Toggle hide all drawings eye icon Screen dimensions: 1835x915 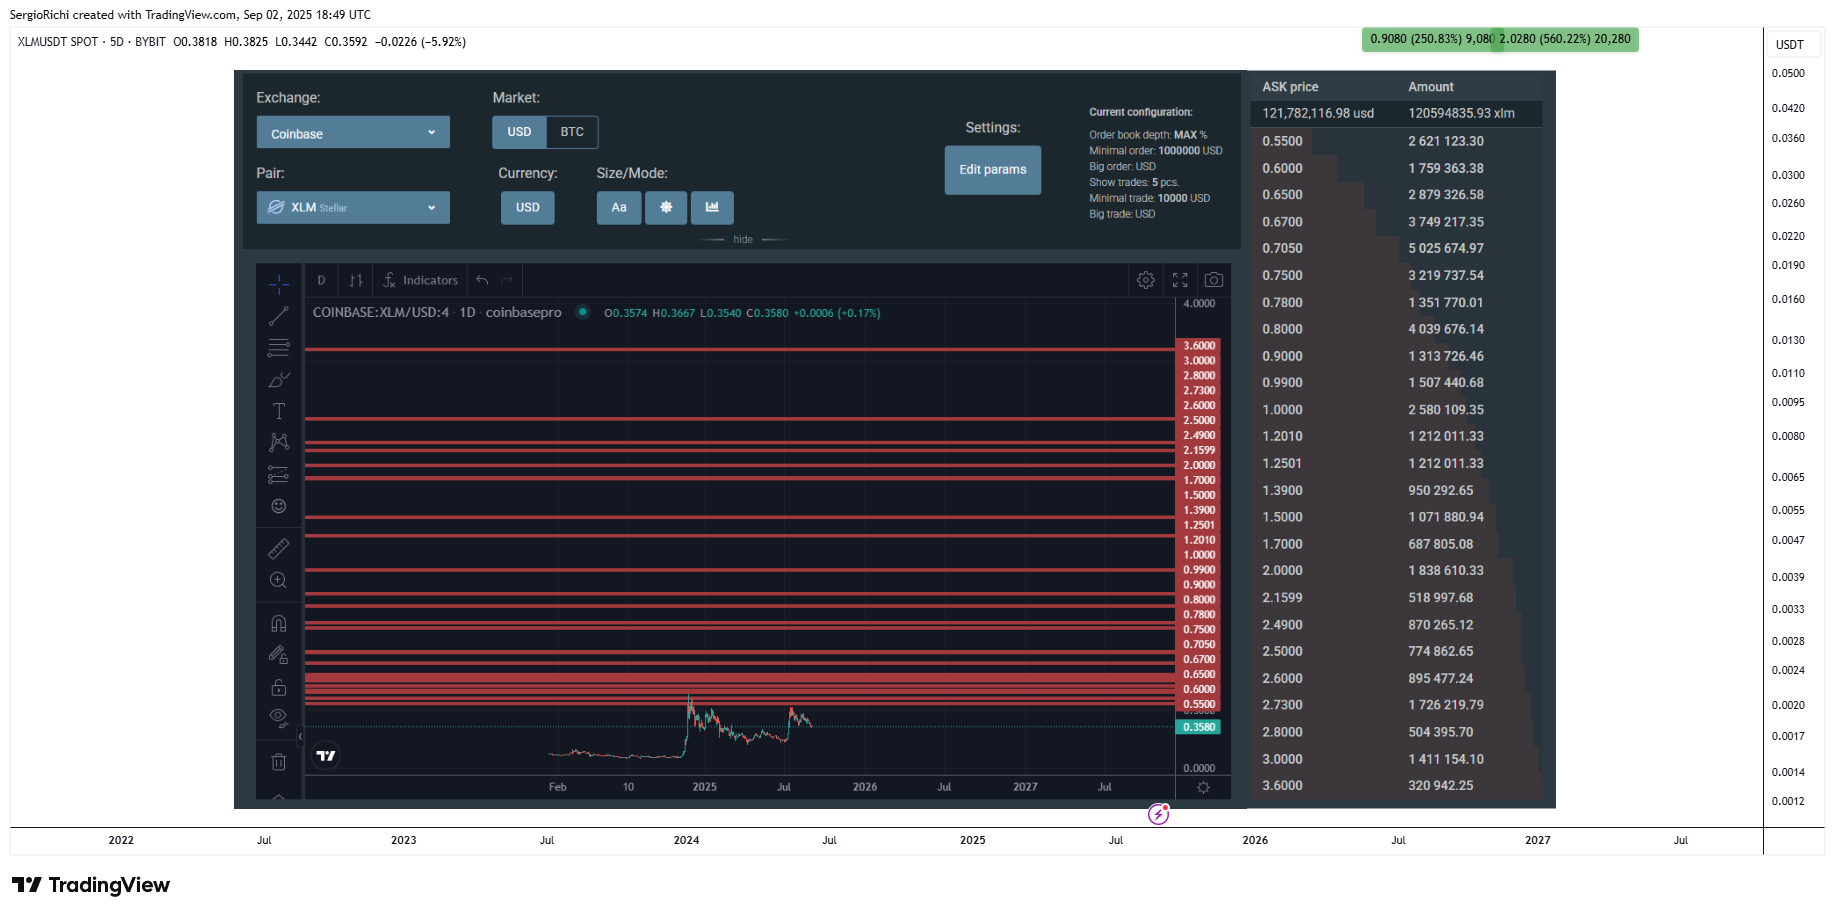[x=279, y=717]
